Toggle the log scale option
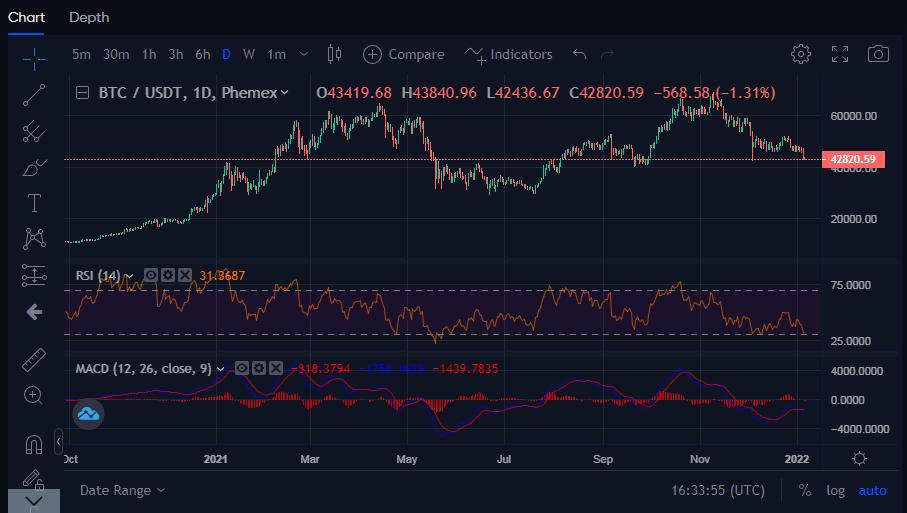The height and width of the screenshot is (513, 907). tap(835, 490)
